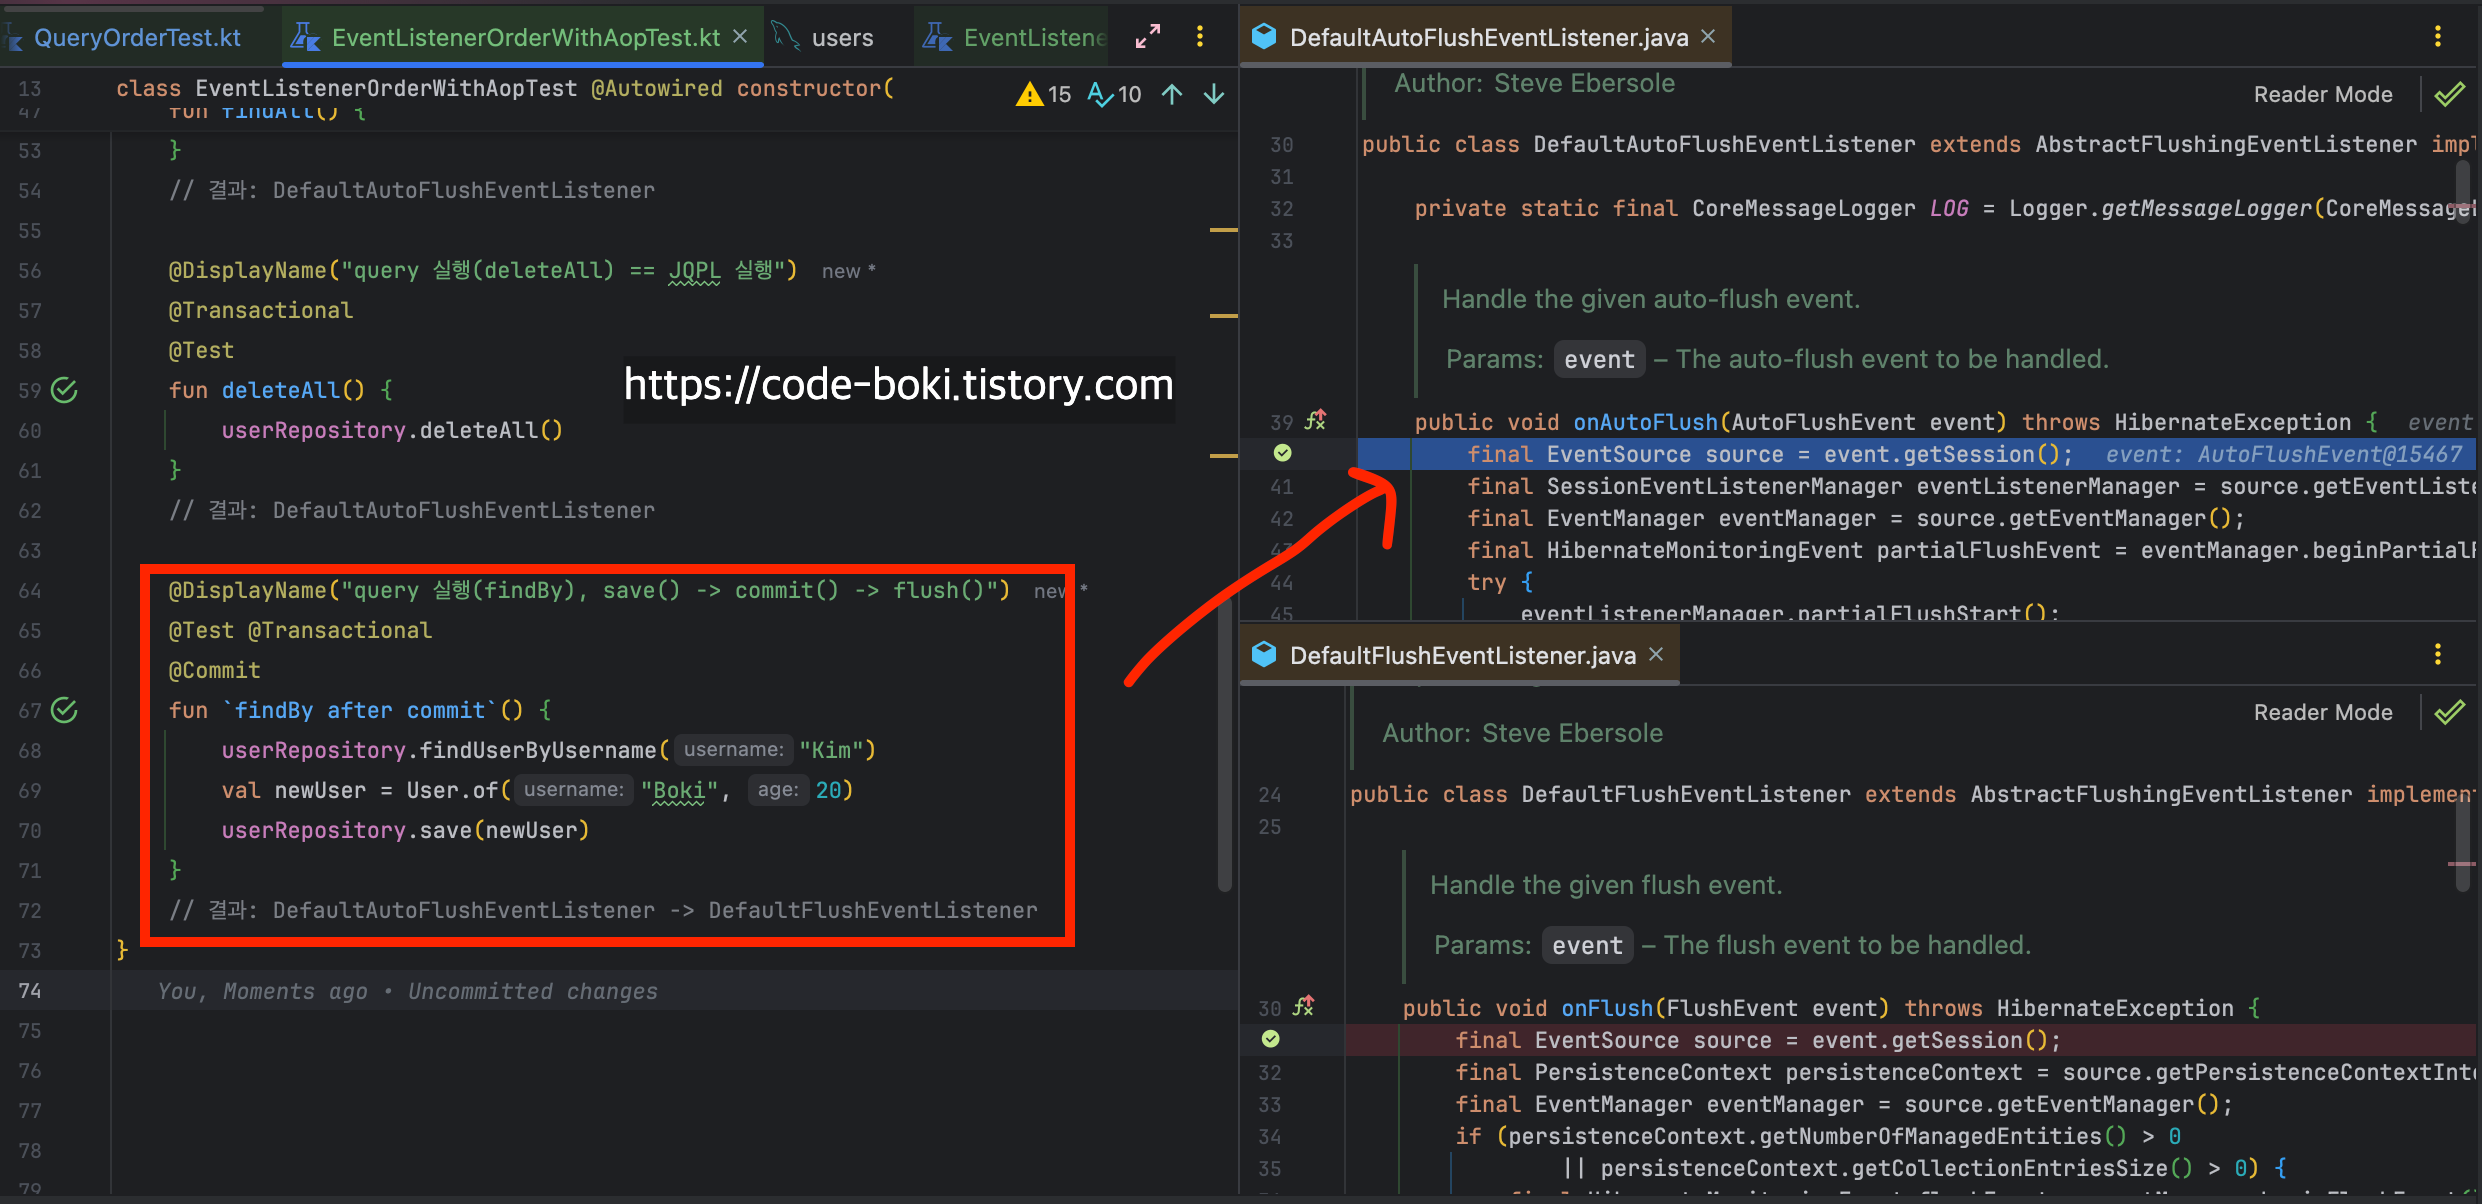
Task: Open DefaultFlushEventListener pane options menu
Action: (x=2437, y=655)
